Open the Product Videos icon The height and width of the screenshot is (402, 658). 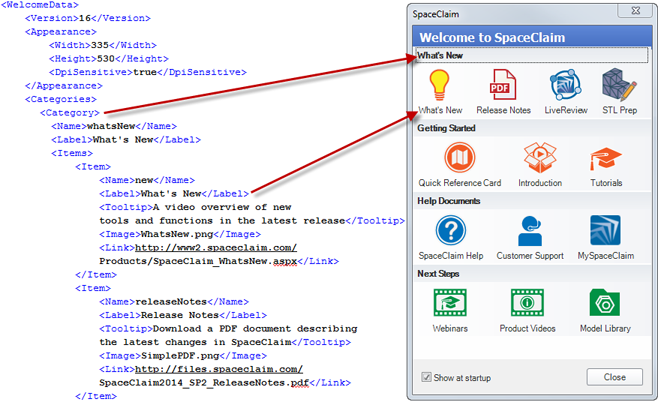[527, 303]
